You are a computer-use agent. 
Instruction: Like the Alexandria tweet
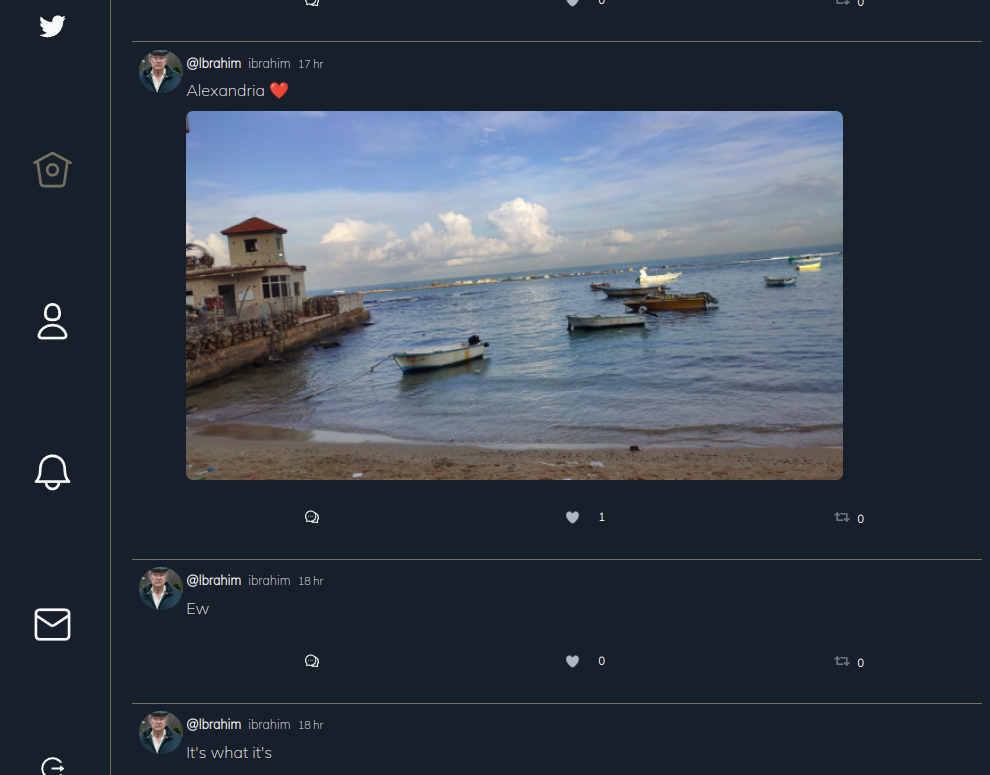(572, 517)
